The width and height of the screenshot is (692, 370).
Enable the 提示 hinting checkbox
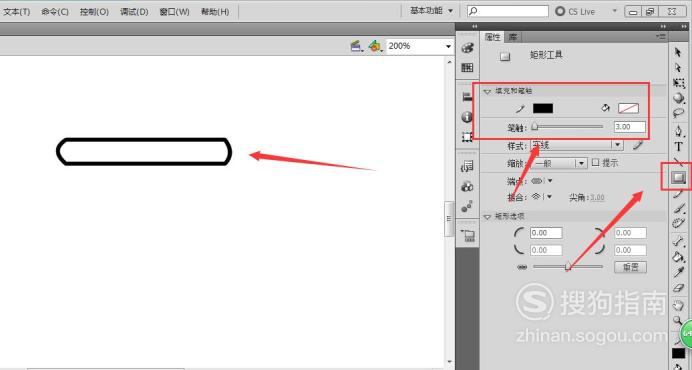coord(595,162)
